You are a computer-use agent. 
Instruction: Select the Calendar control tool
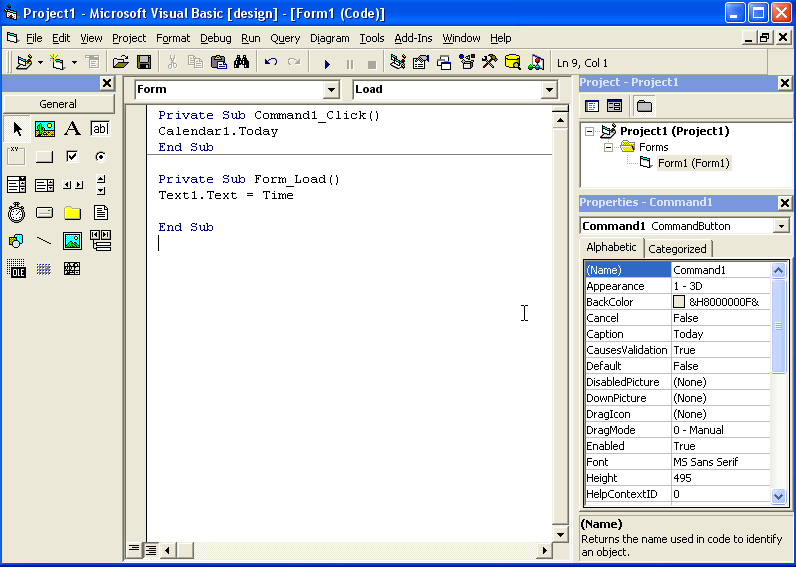(73, 269)
